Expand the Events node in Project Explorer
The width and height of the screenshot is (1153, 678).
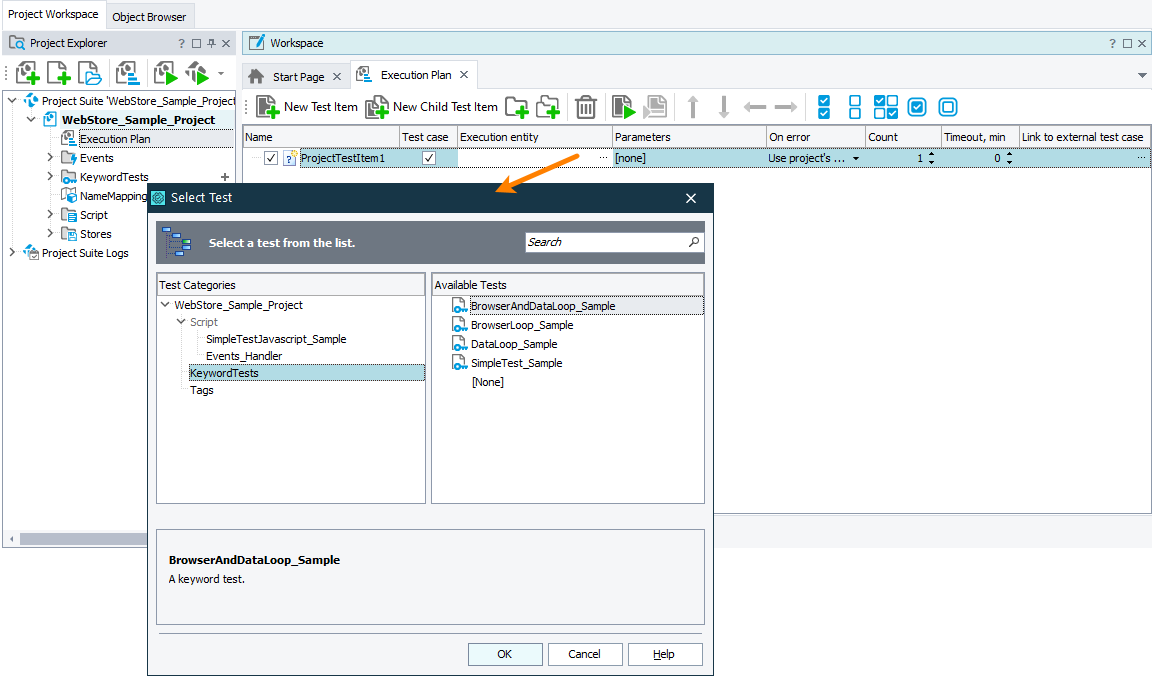[x=51, y=158]
